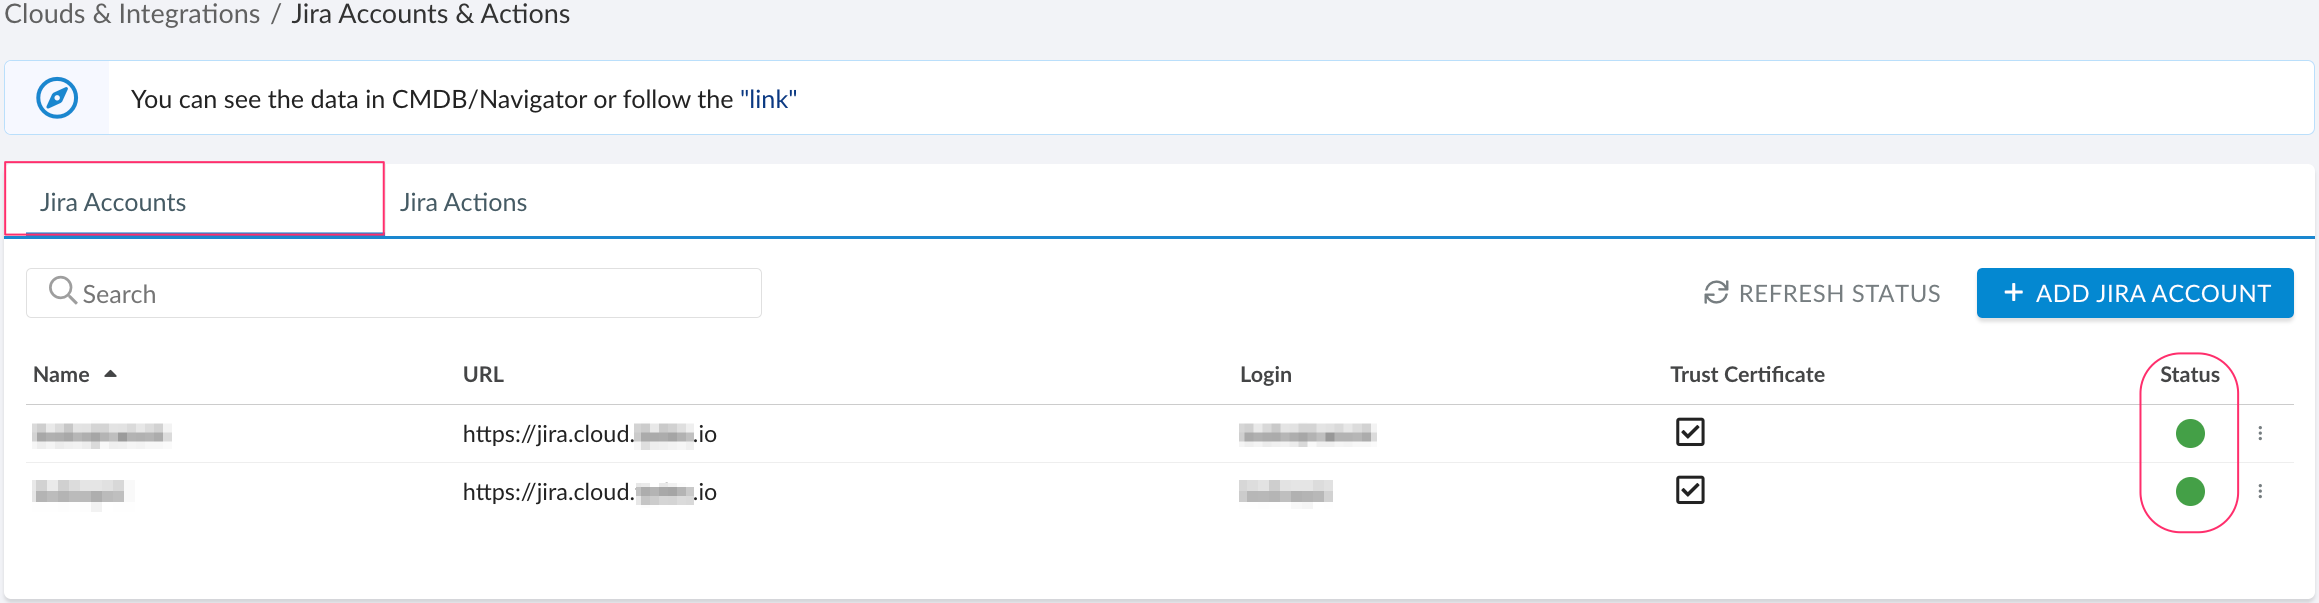Viewport: 2319px width, 603px height.
Task: Click the search magnifier icon
Action: point(63,291)
